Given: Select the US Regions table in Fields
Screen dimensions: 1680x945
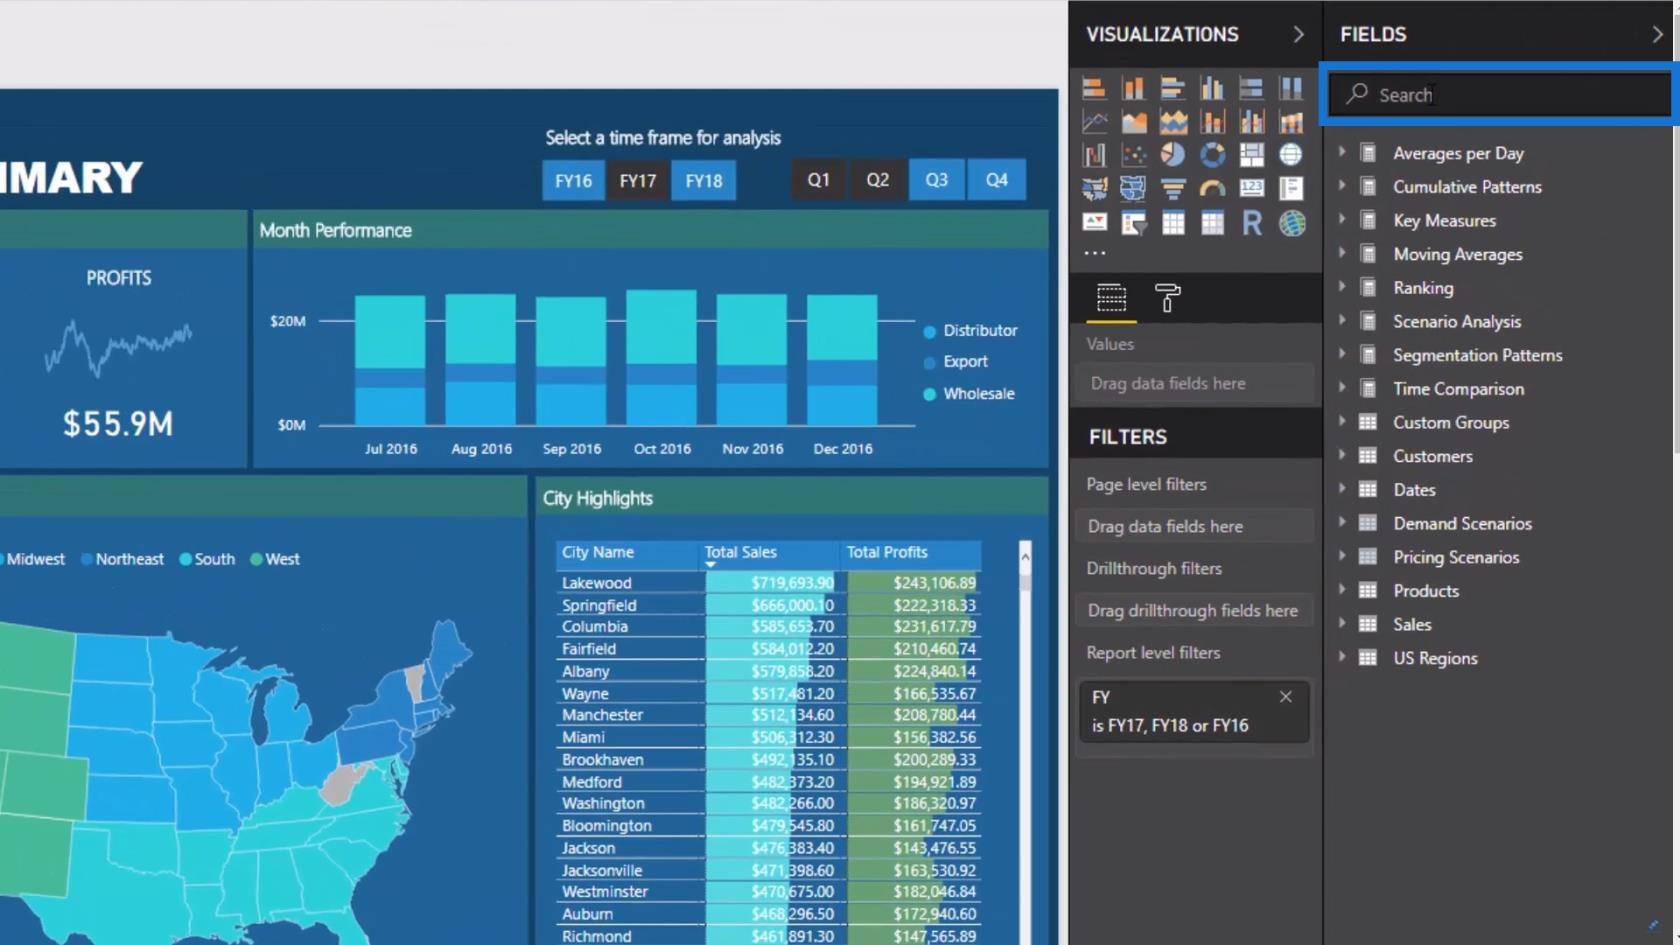Looking at the screenshot, I should pyautogui.click(x=1435, y=658).
